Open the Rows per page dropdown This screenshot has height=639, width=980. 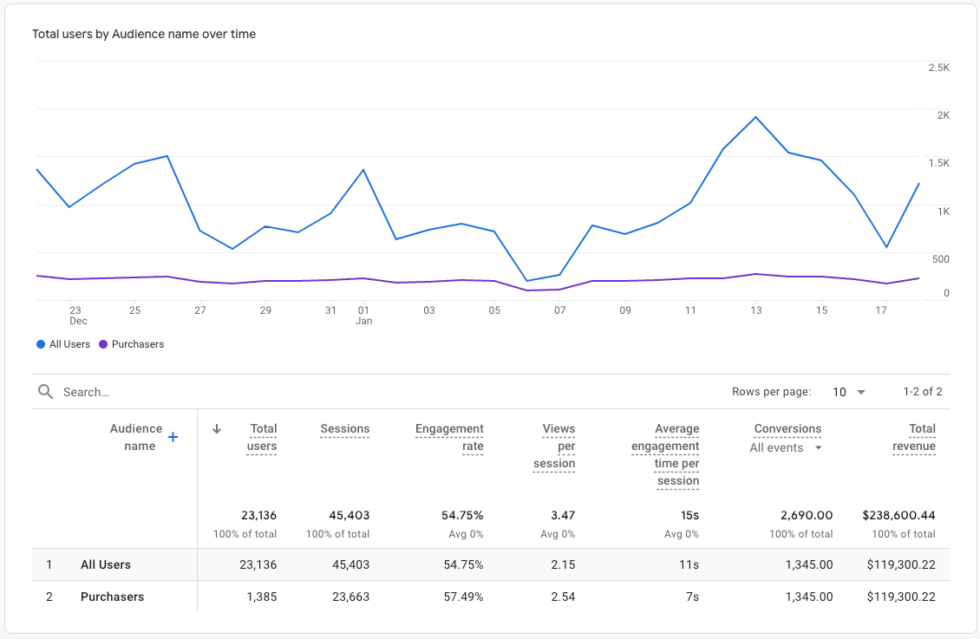pos(849,392)
